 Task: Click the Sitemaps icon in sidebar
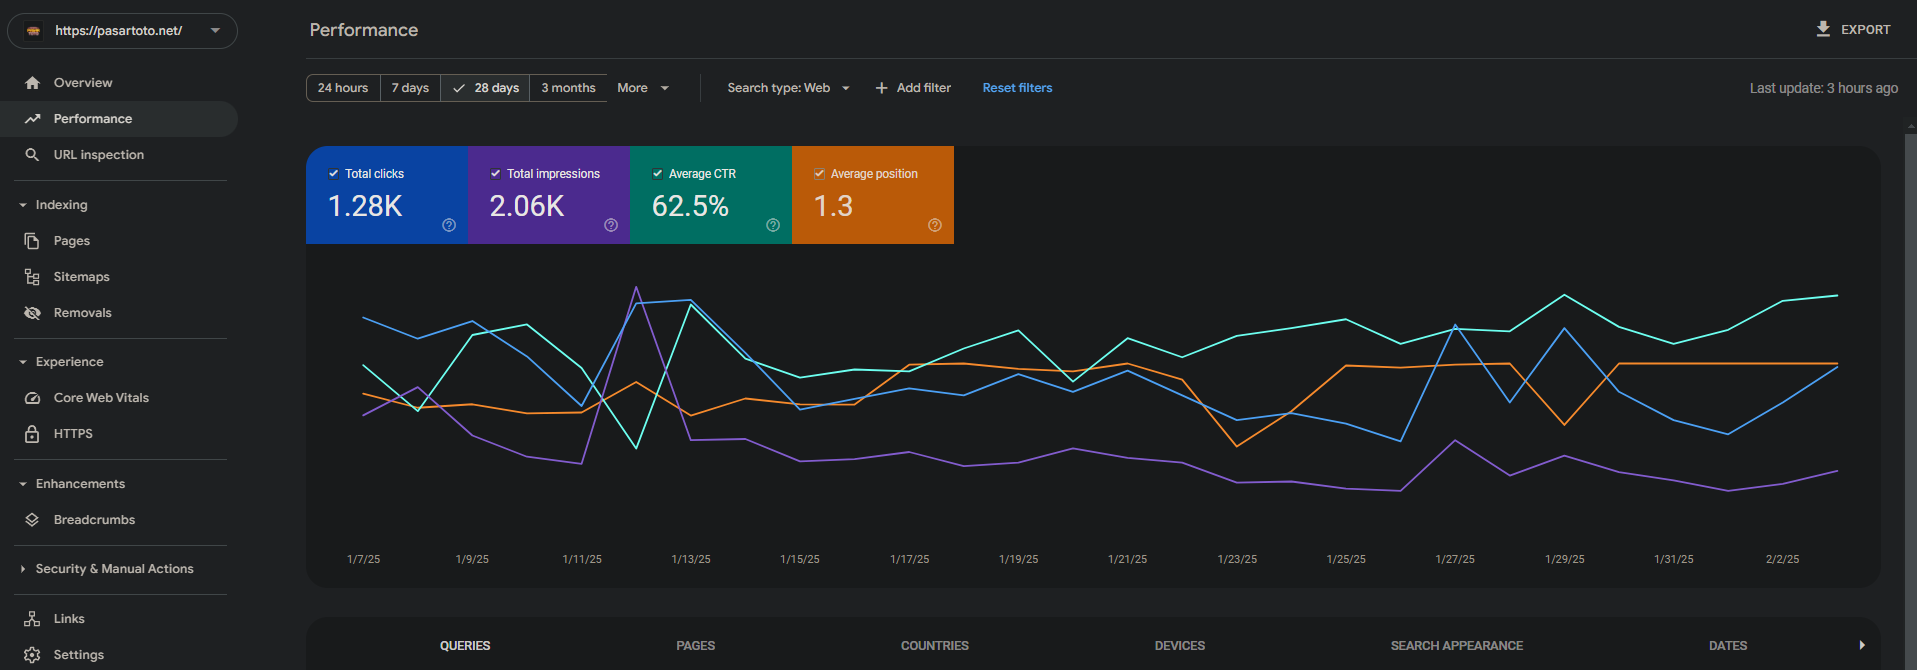tap(32, 277)
